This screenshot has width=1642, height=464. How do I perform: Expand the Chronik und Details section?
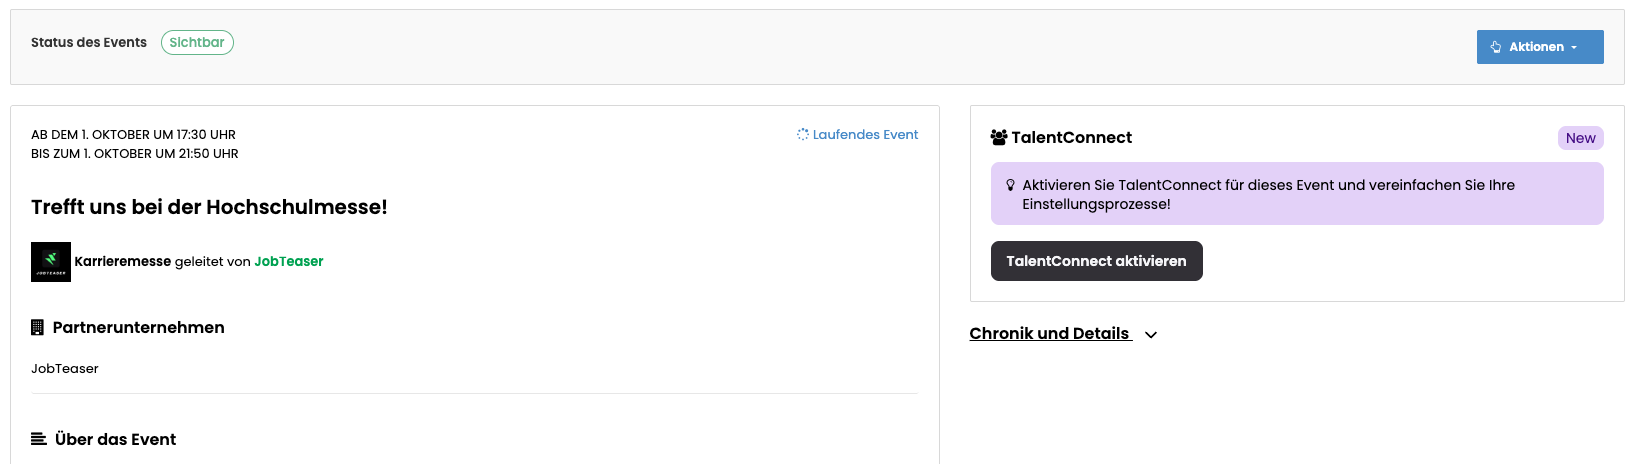1049,333
